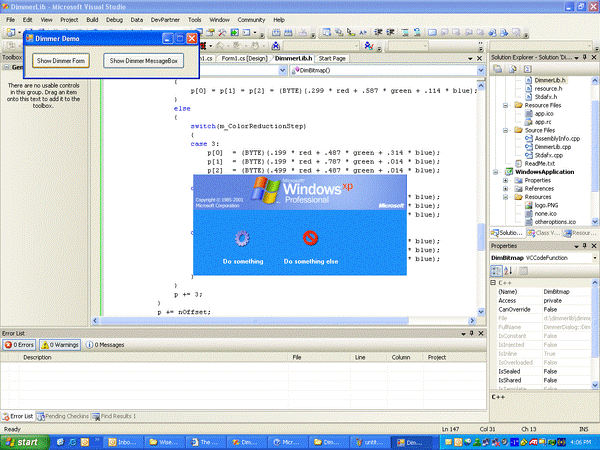Click the blue checkmark icon in second toolbar row

pyautogui.click(x=369, y=46)
